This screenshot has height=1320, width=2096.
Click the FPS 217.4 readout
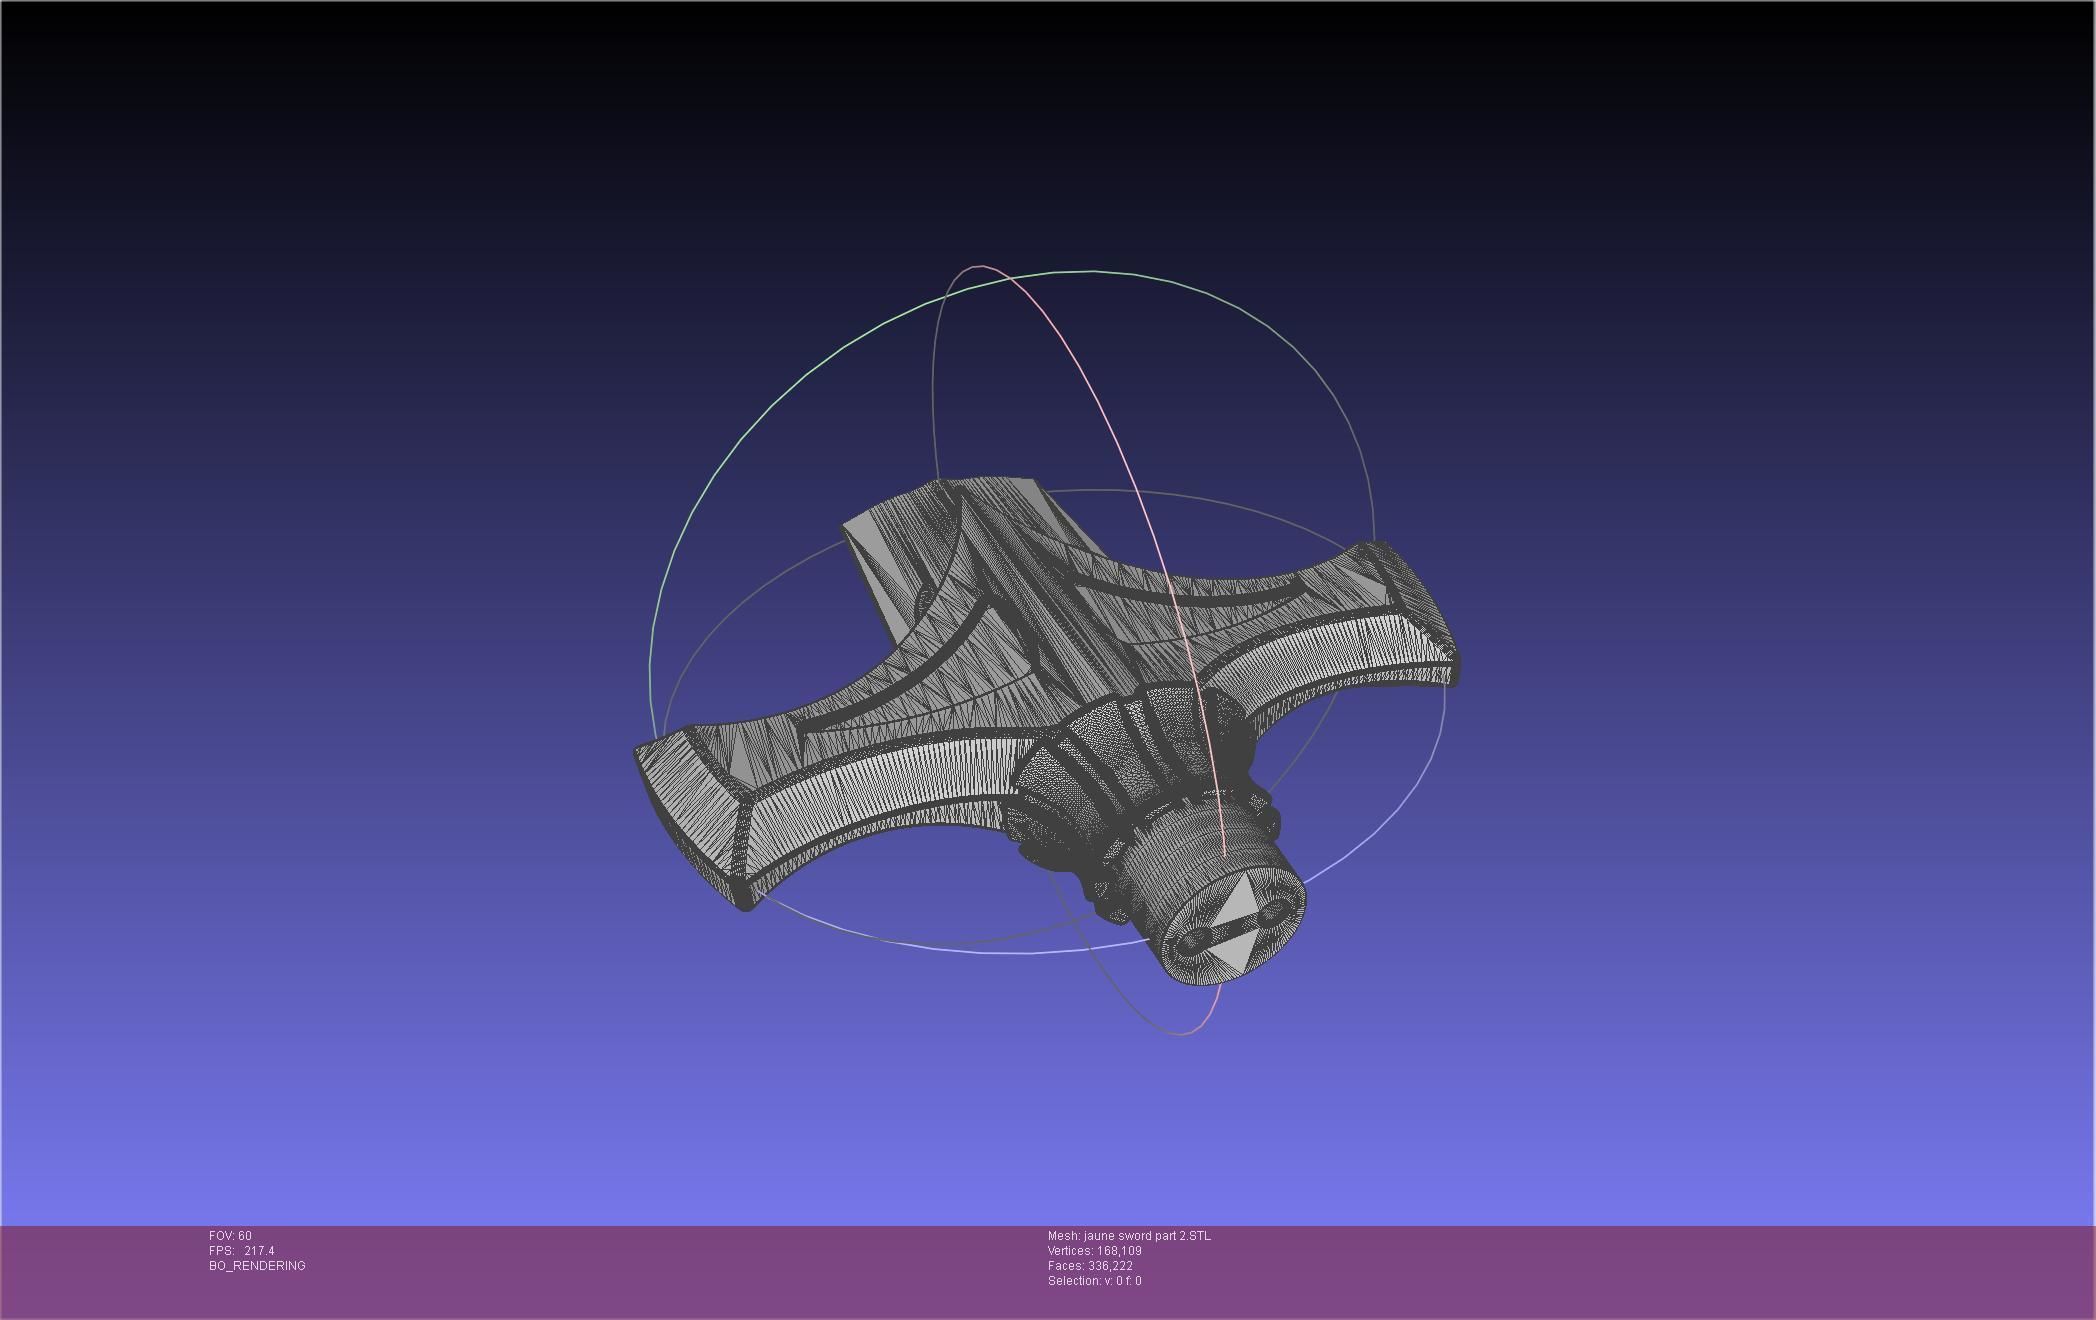pyautogui.click(x=241, y=1251)
